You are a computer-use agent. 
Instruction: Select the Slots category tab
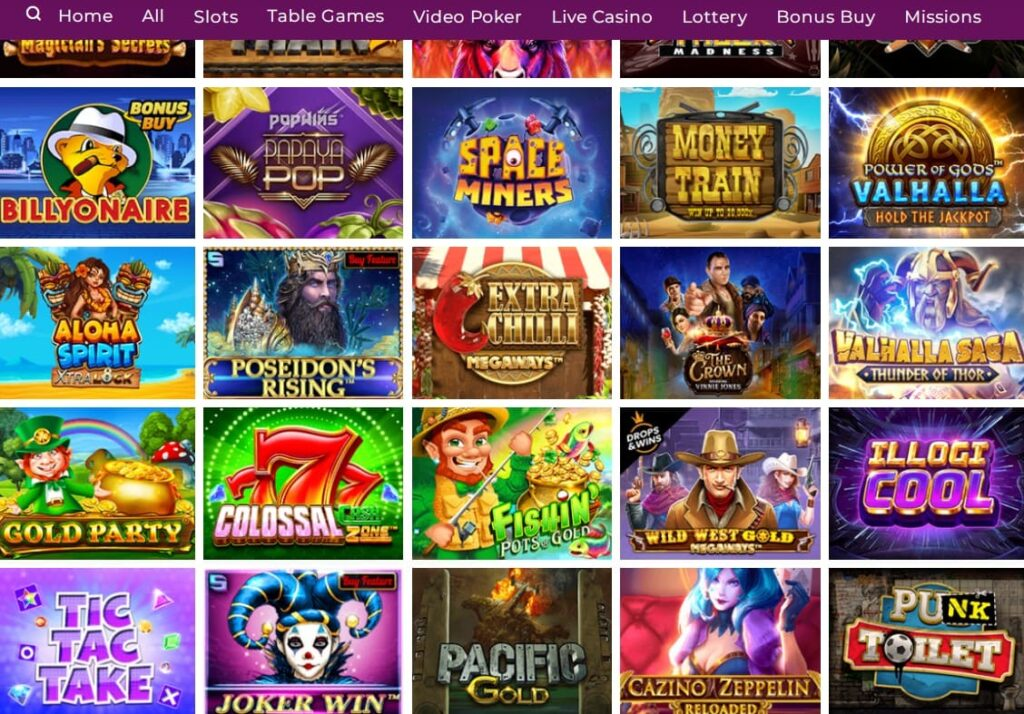pos(216,17)
